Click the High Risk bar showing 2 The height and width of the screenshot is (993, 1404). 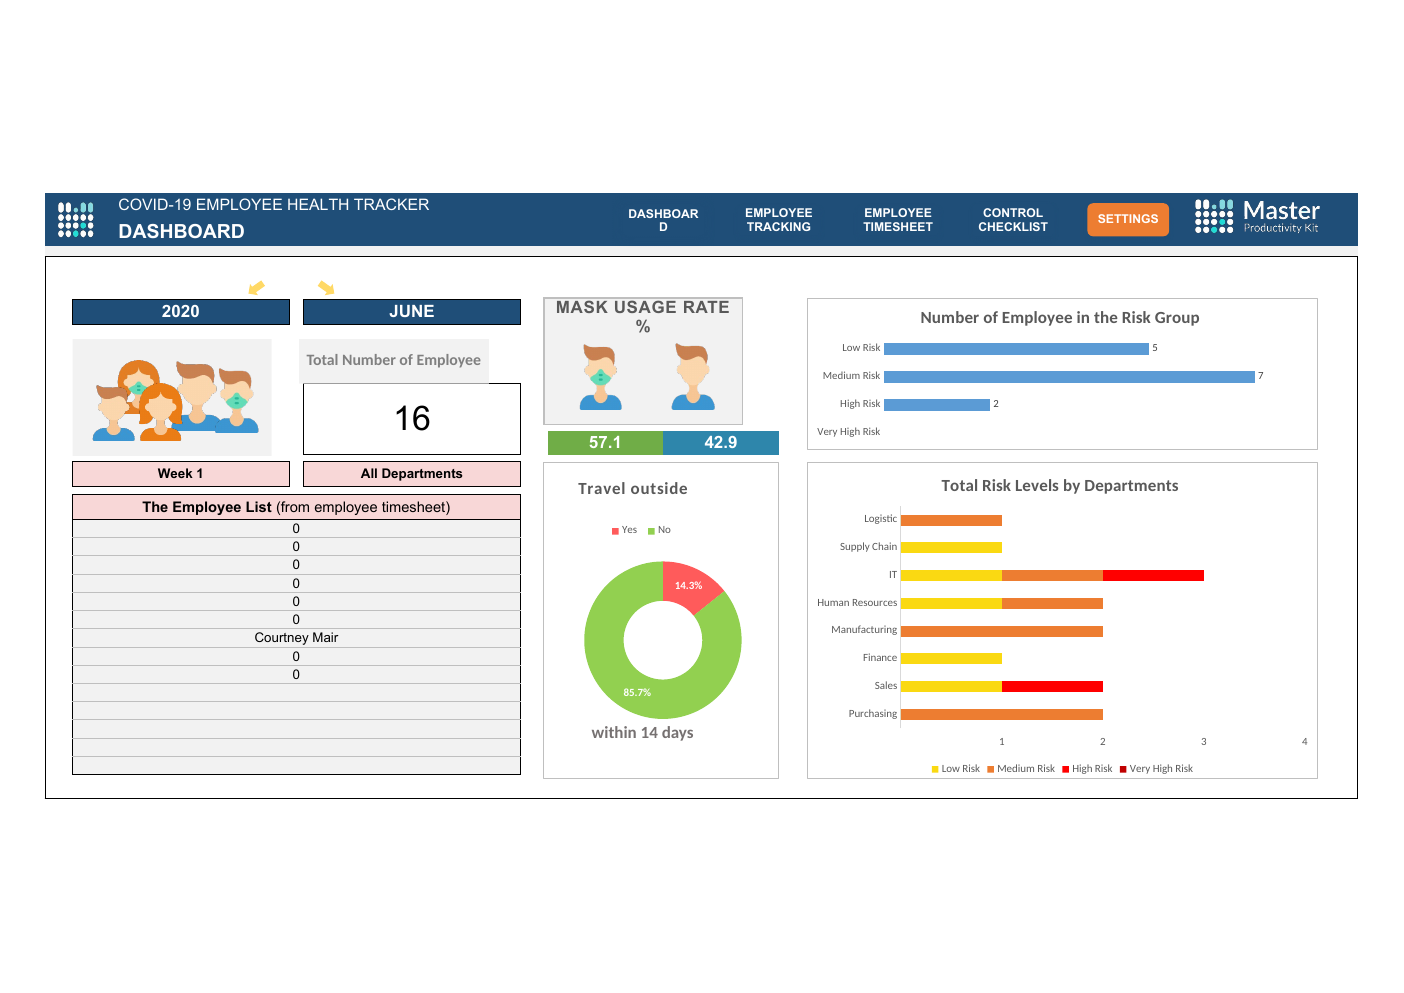[x=937, y=405]
